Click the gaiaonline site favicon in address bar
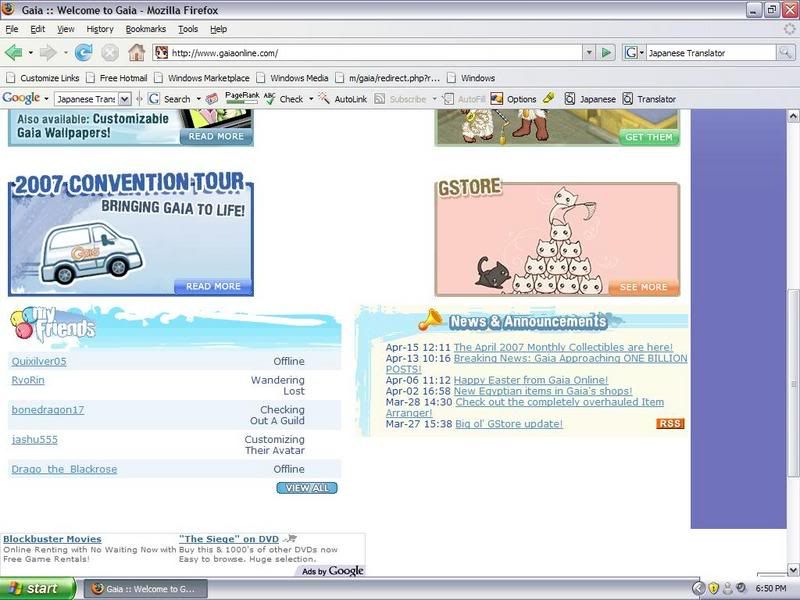This screenshot has width=800, height=600. click(162, 53)
